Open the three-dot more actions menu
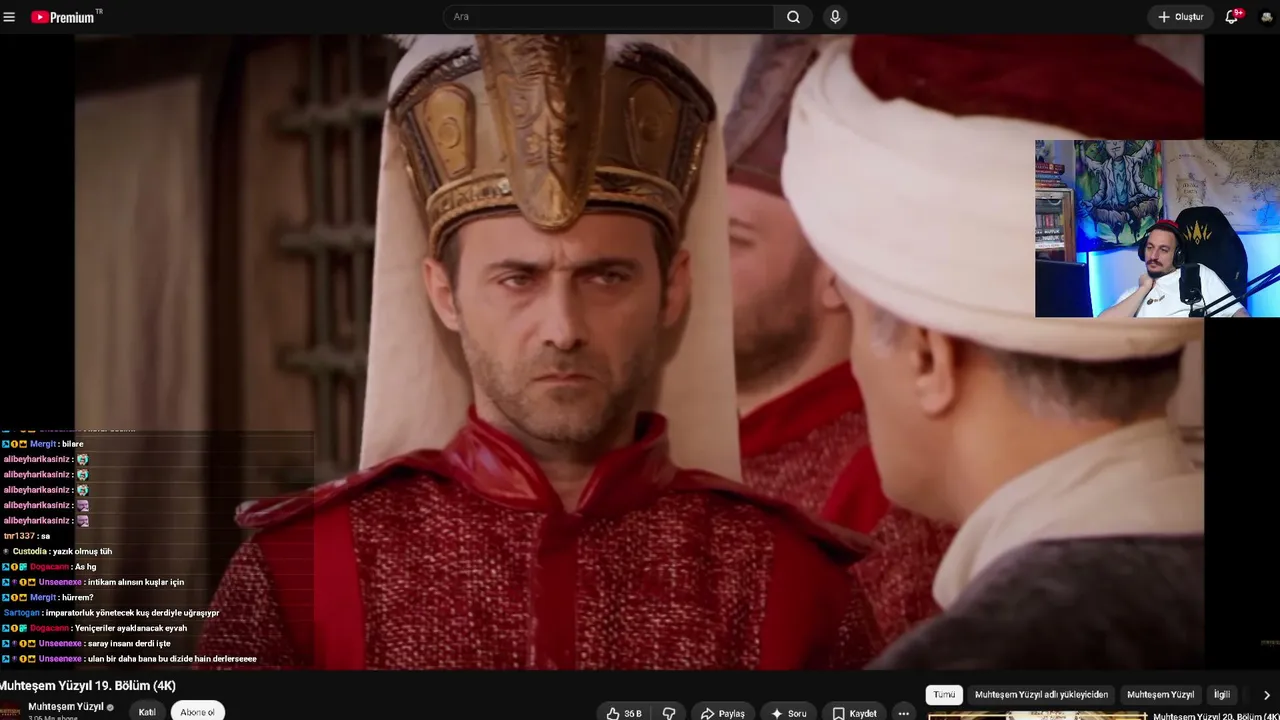Viewport: 1280px width, 720px height. point(903,713)
